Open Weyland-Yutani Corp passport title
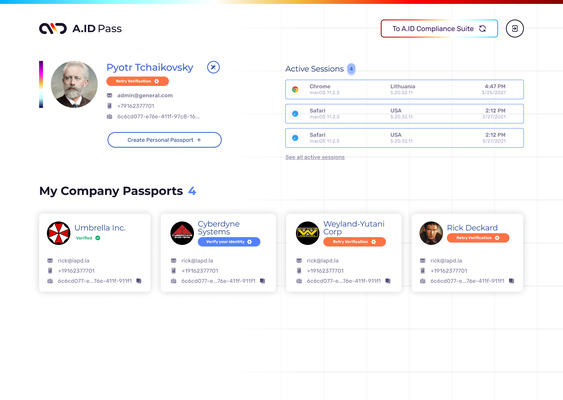This screenshot has height=400, width=563. [x=354, y=228]
